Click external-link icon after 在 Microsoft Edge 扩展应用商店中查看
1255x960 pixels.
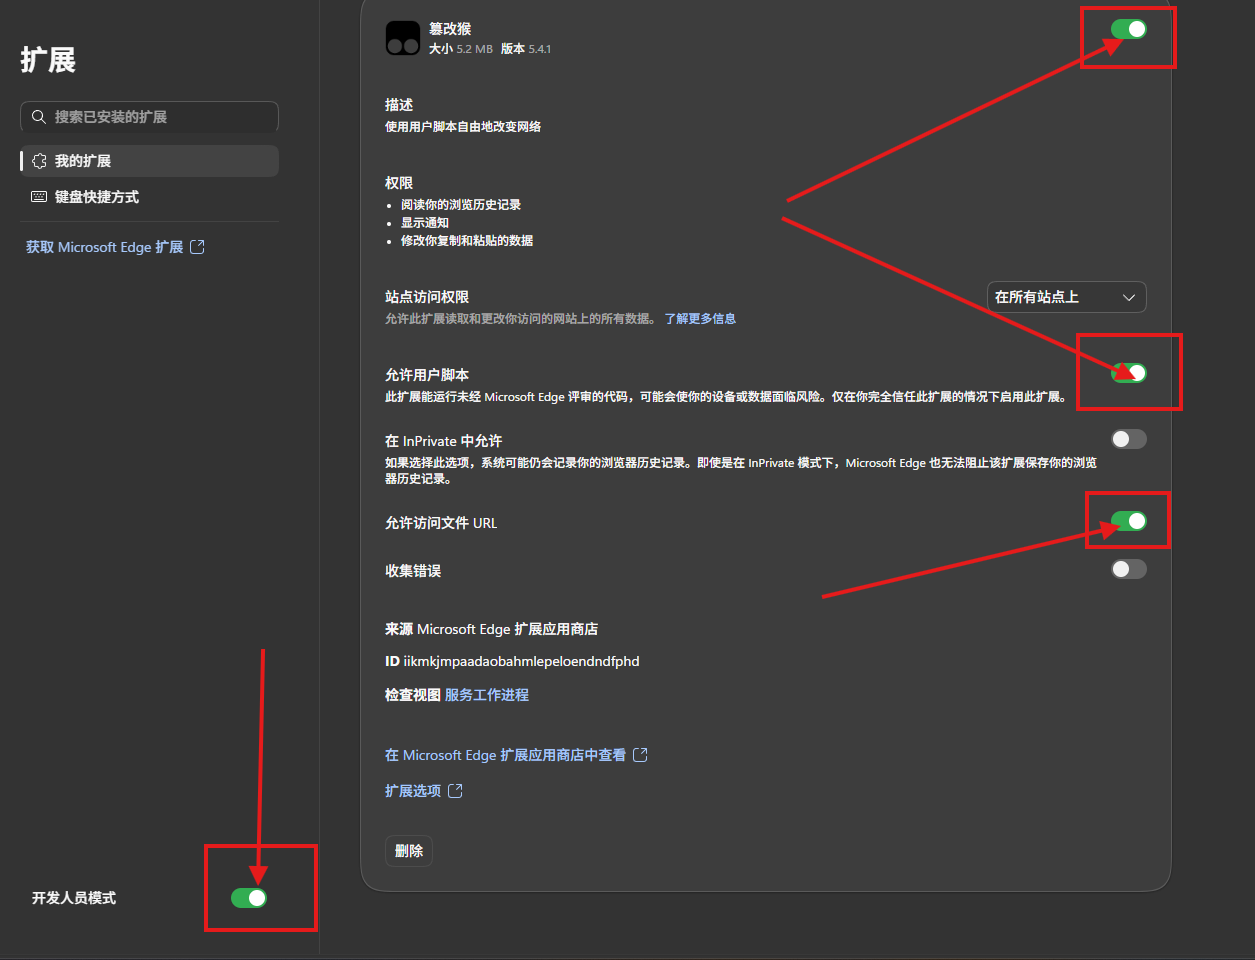641,755
